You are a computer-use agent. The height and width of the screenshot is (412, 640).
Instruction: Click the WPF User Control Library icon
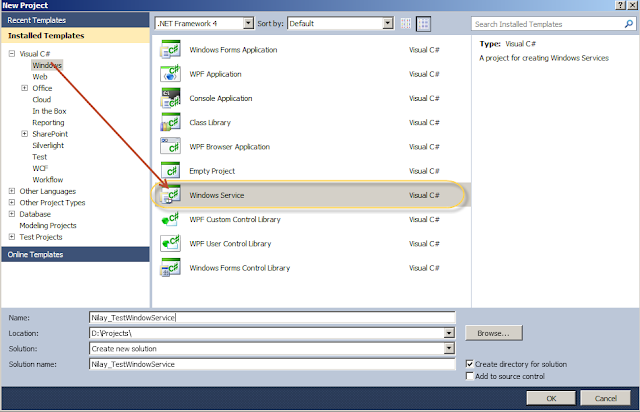coord(171,243)
